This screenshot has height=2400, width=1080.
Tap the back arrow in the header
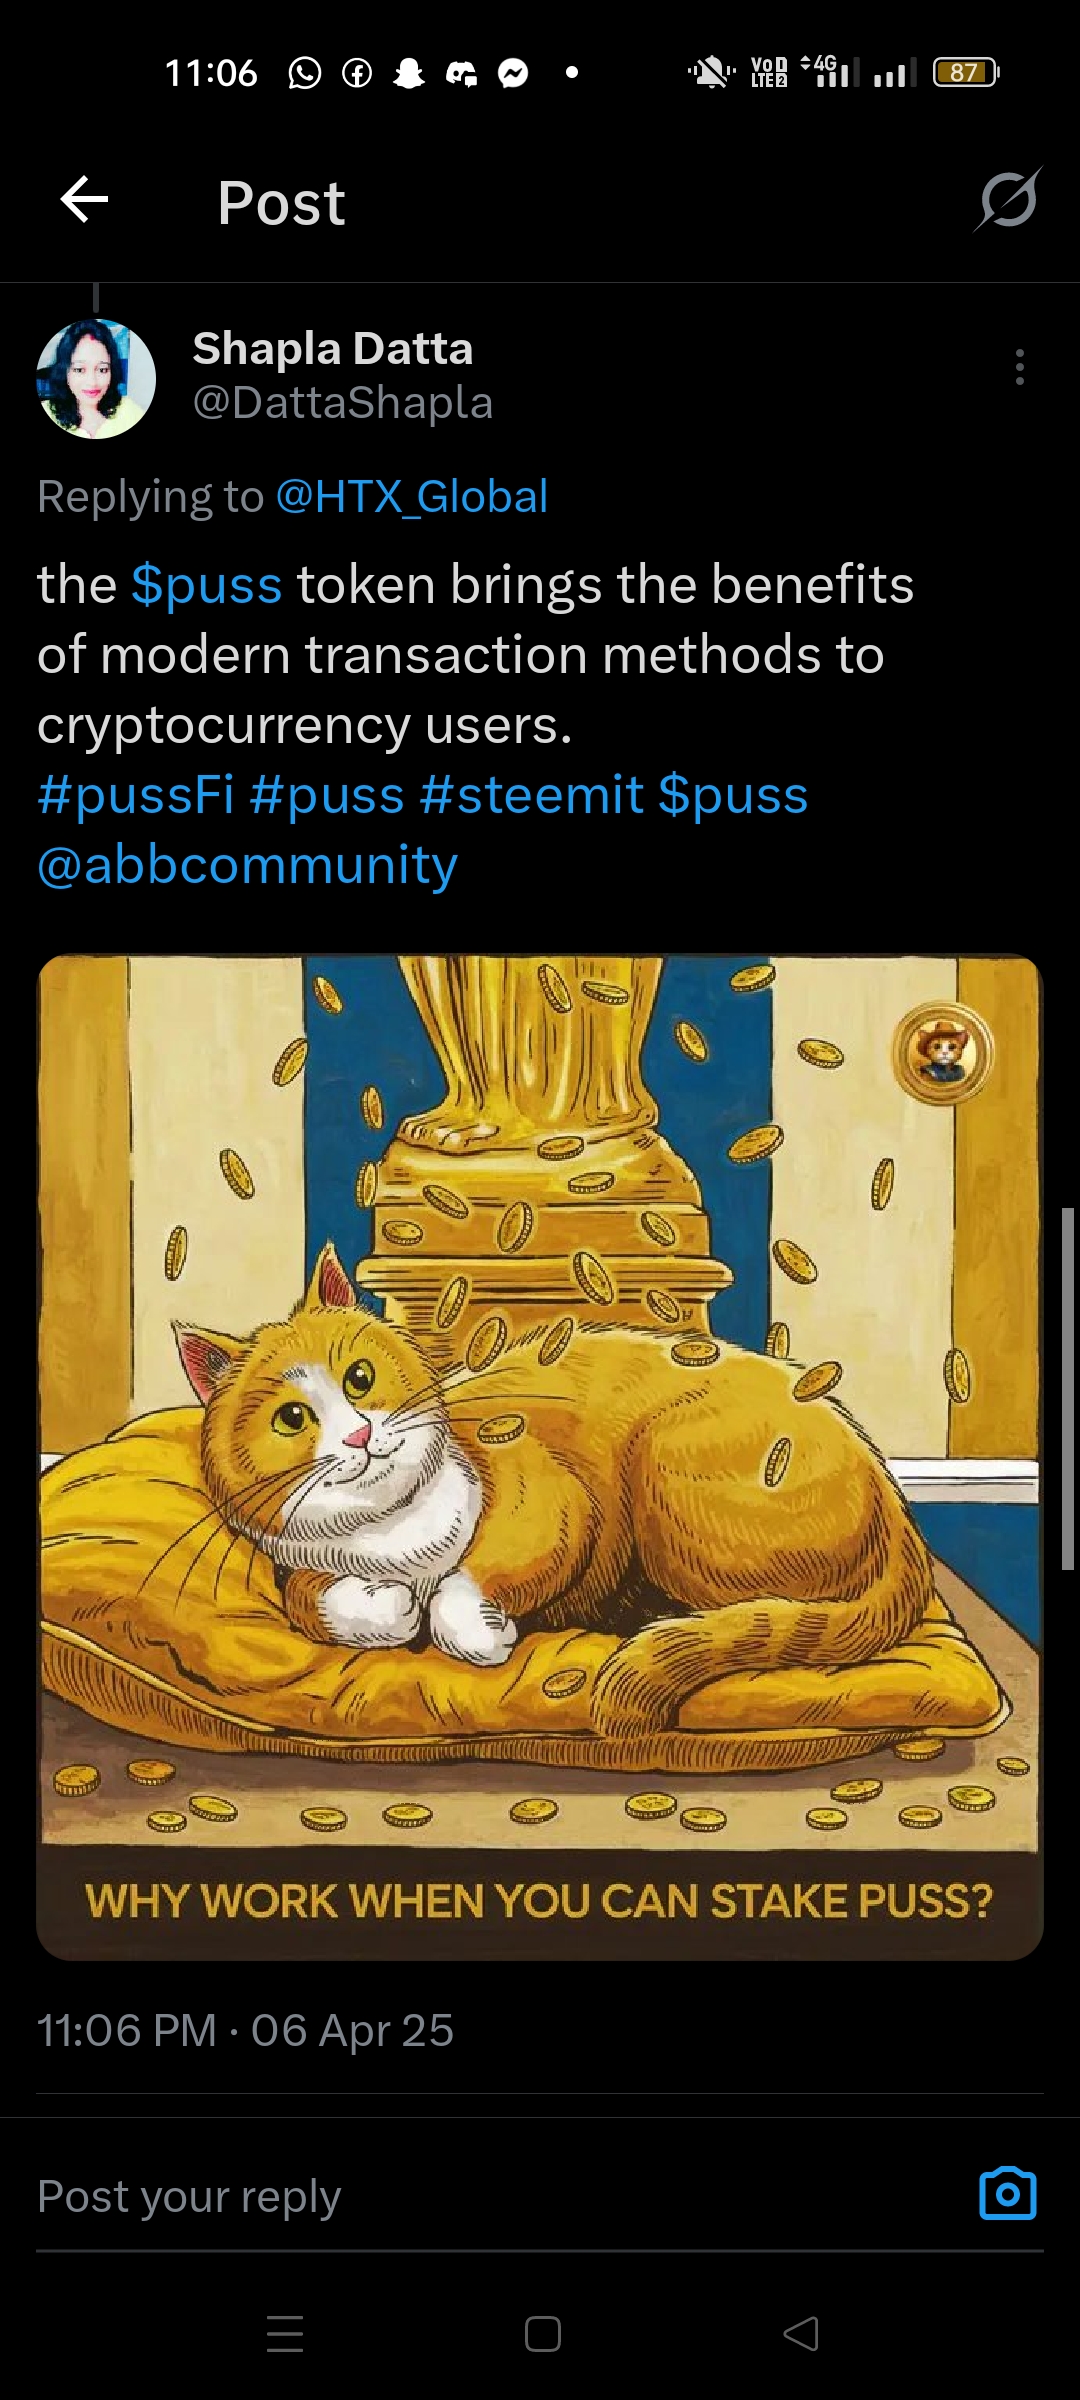click(x=84, y=200)
